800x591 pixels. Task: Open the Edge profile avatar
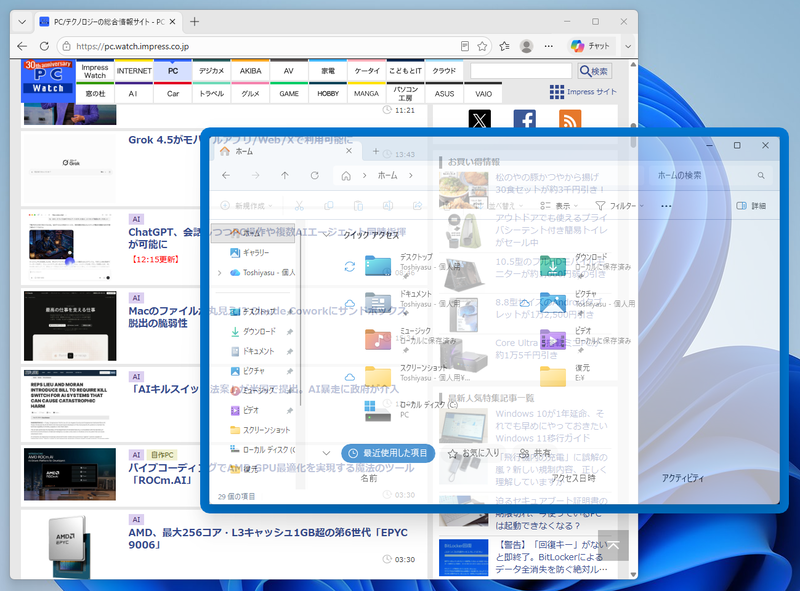click(527, 46)
